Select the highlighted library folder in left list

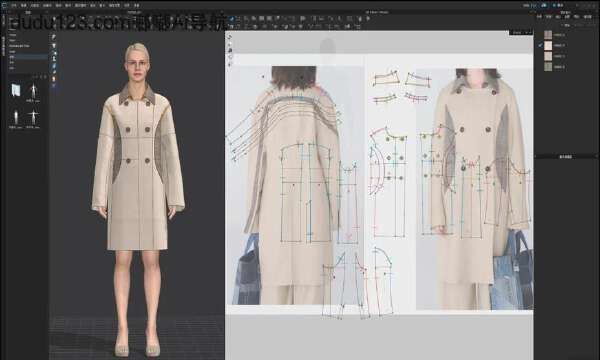(28, 57)
